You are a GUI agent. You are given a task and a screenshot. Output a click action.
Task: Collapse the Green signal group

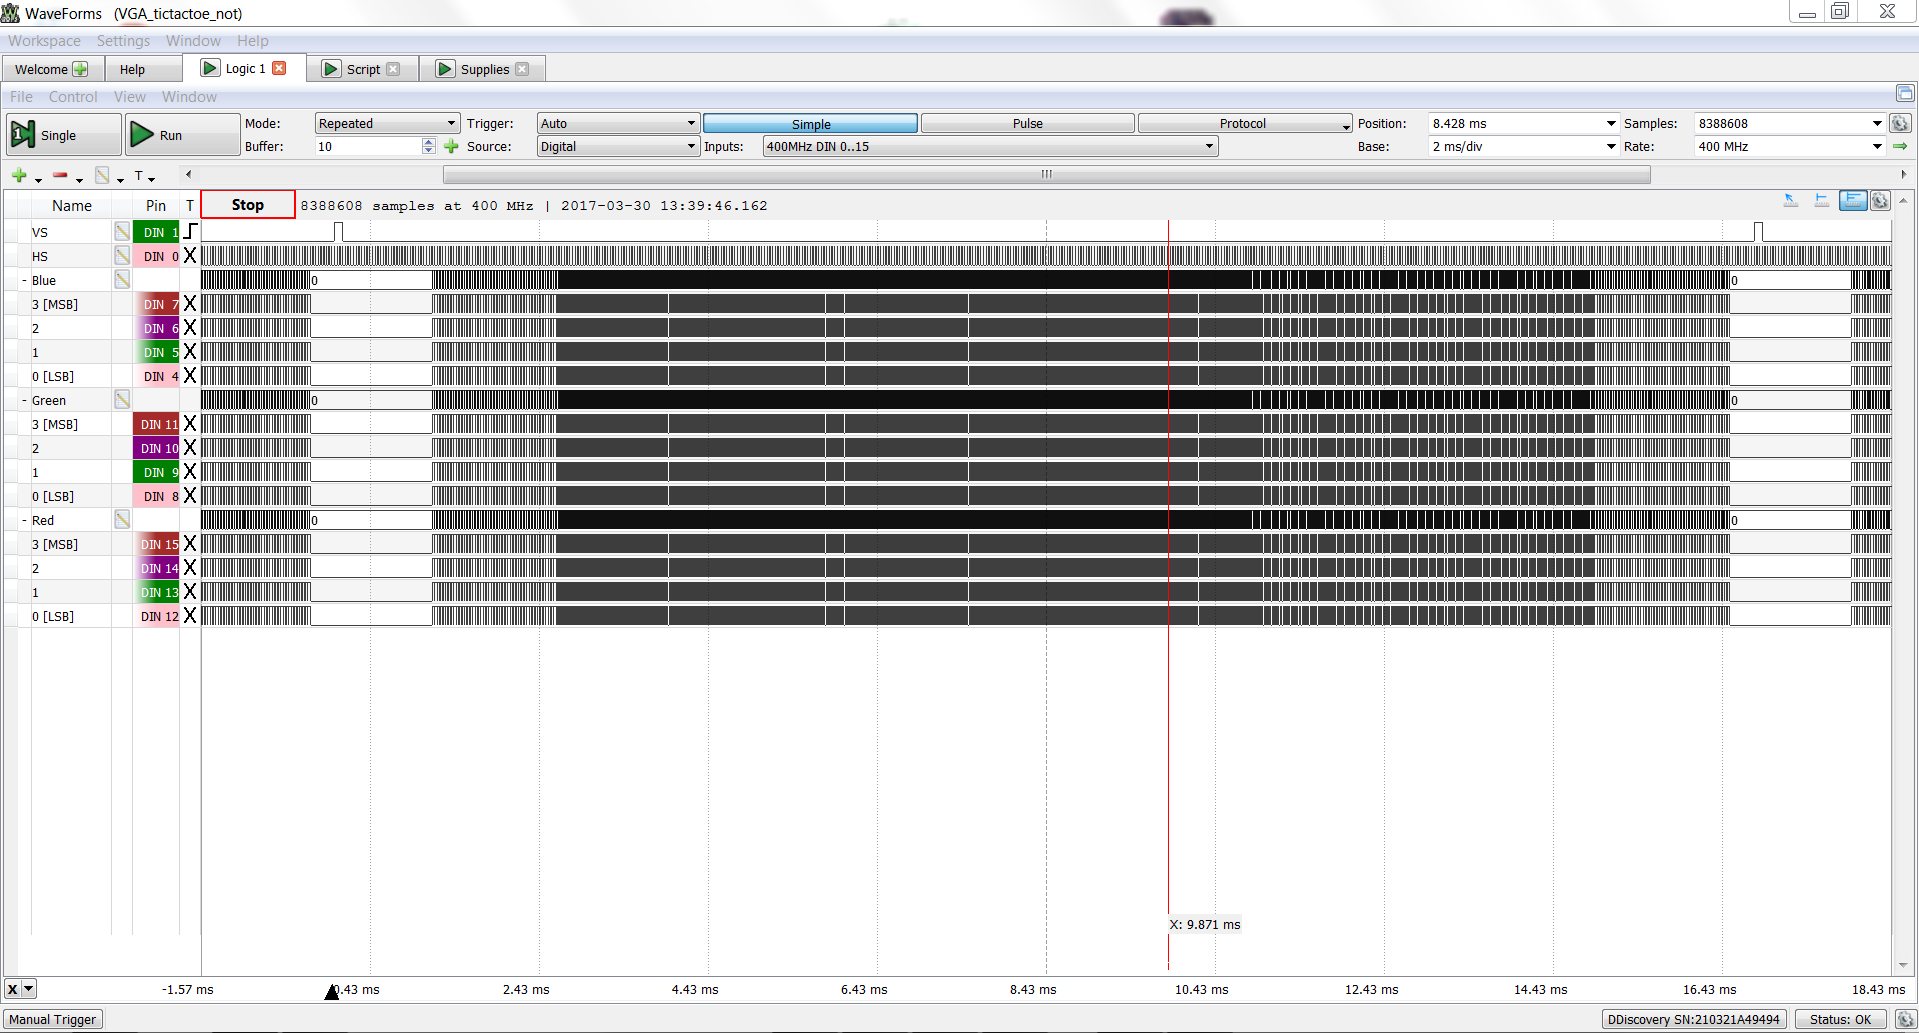point(24,400)
